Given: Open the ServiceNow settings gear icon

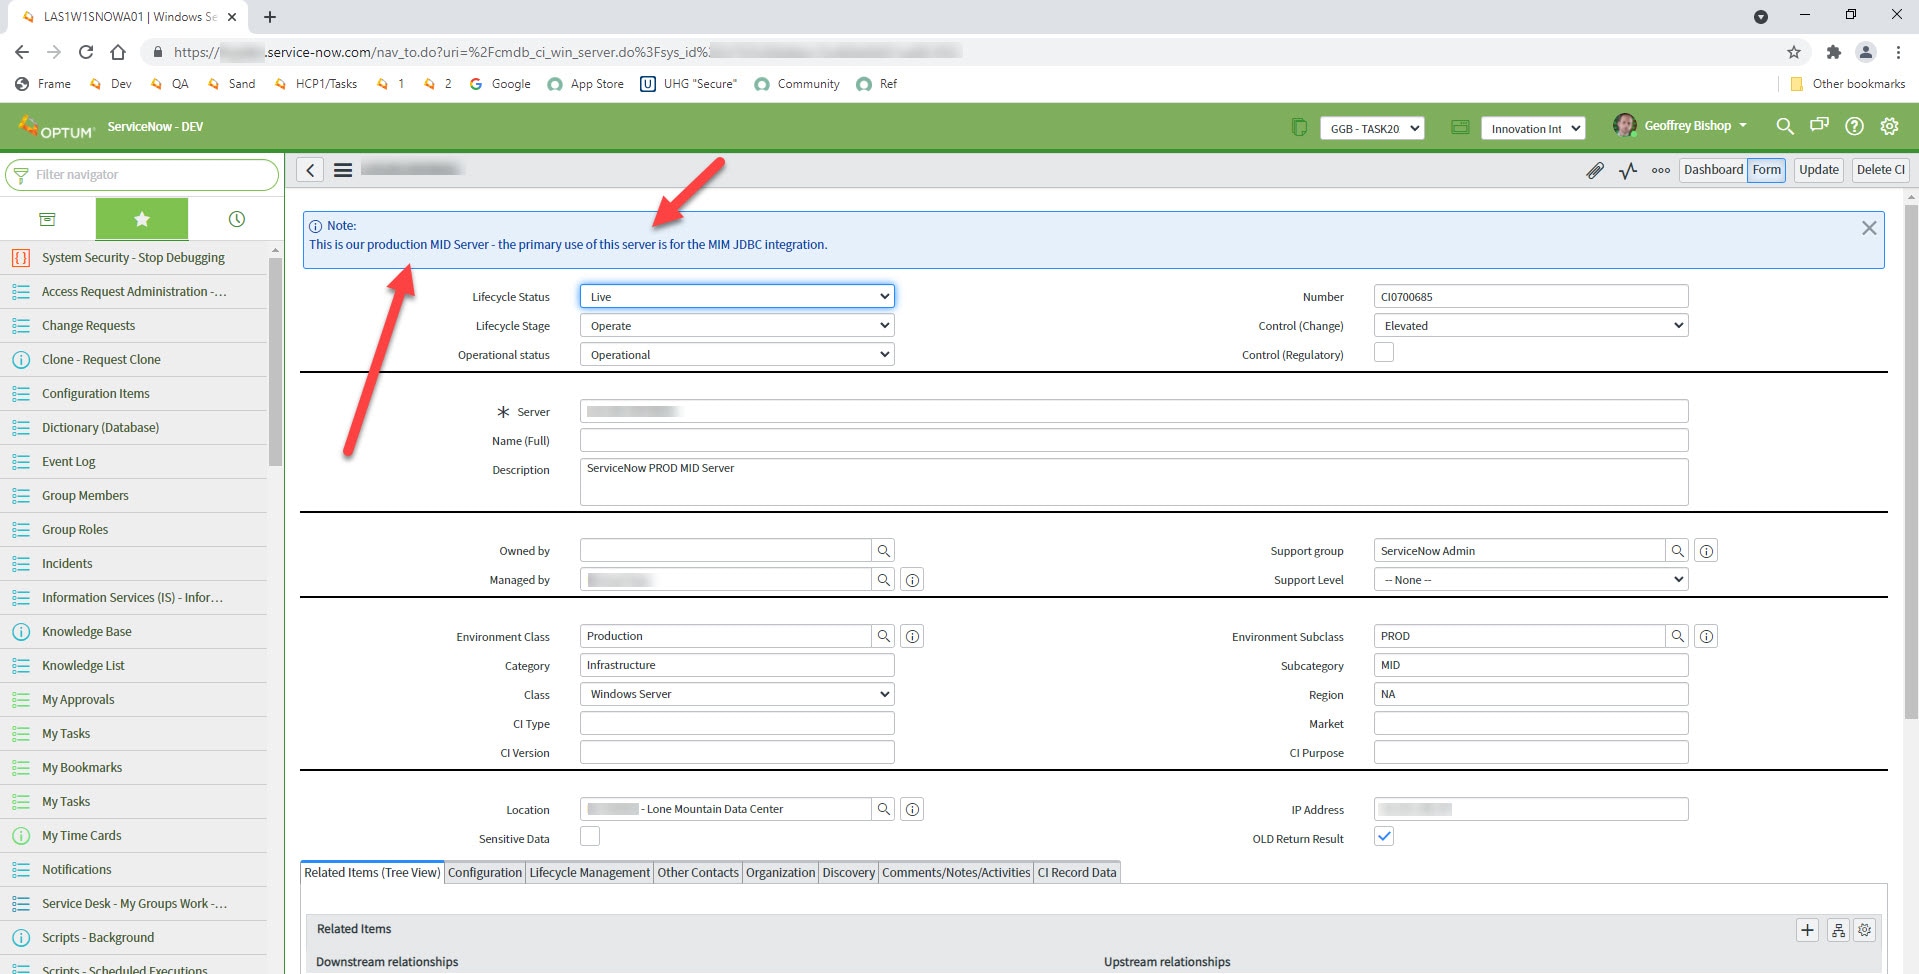Looking at the screenshot, I should tap(1889, 127).
